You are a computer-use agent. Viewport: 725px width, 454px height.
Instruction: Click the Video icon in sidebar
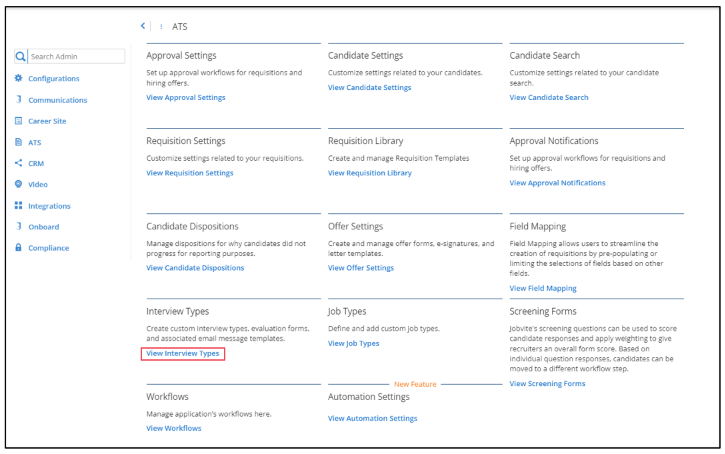coord(19,184)
